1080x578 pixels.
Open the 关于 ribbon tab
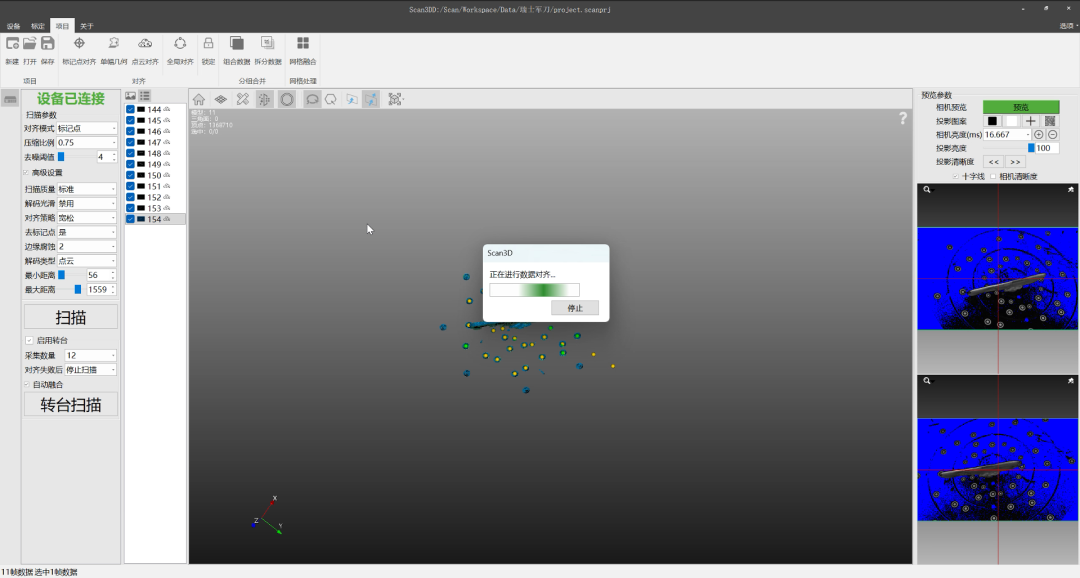(86, 26)
